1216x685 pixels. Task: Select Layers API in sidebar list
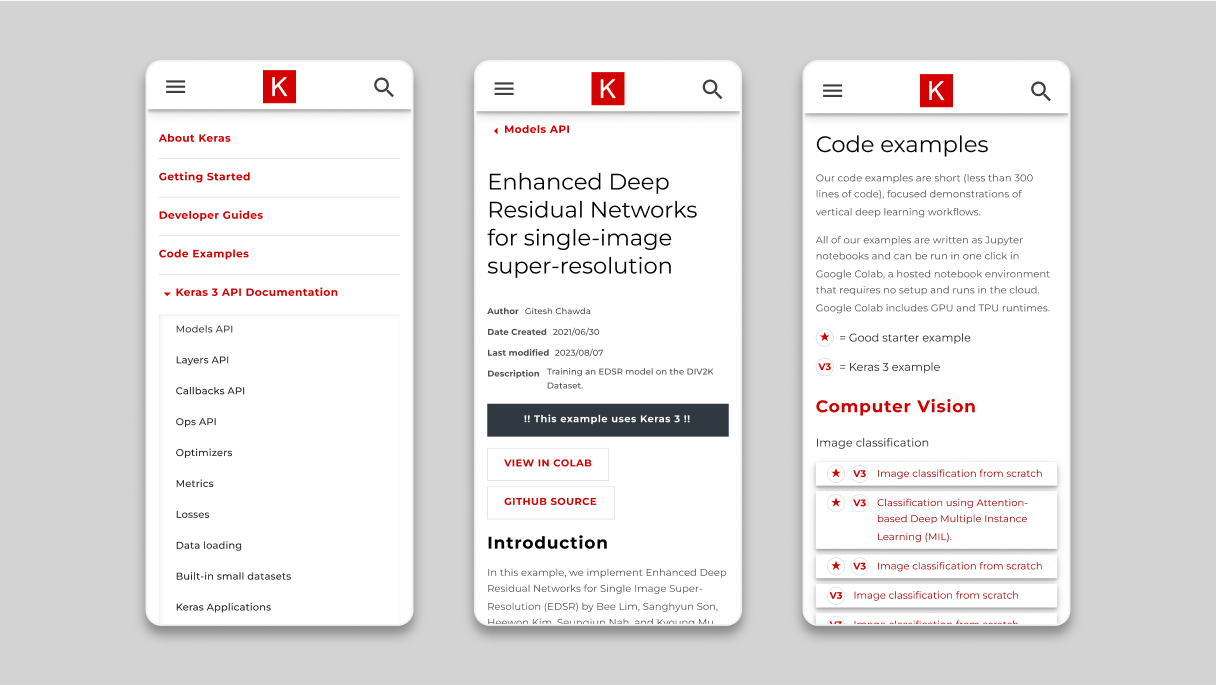click(x=202, y=360)
